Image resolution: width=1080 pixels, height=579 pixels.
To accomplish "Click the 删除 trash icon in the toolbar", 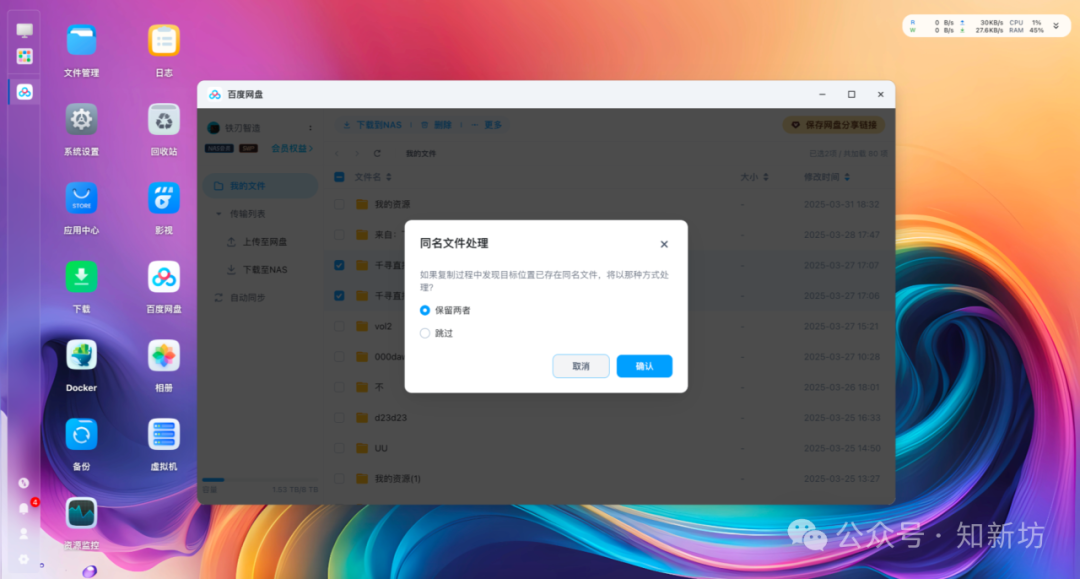I will coord(426,125).
